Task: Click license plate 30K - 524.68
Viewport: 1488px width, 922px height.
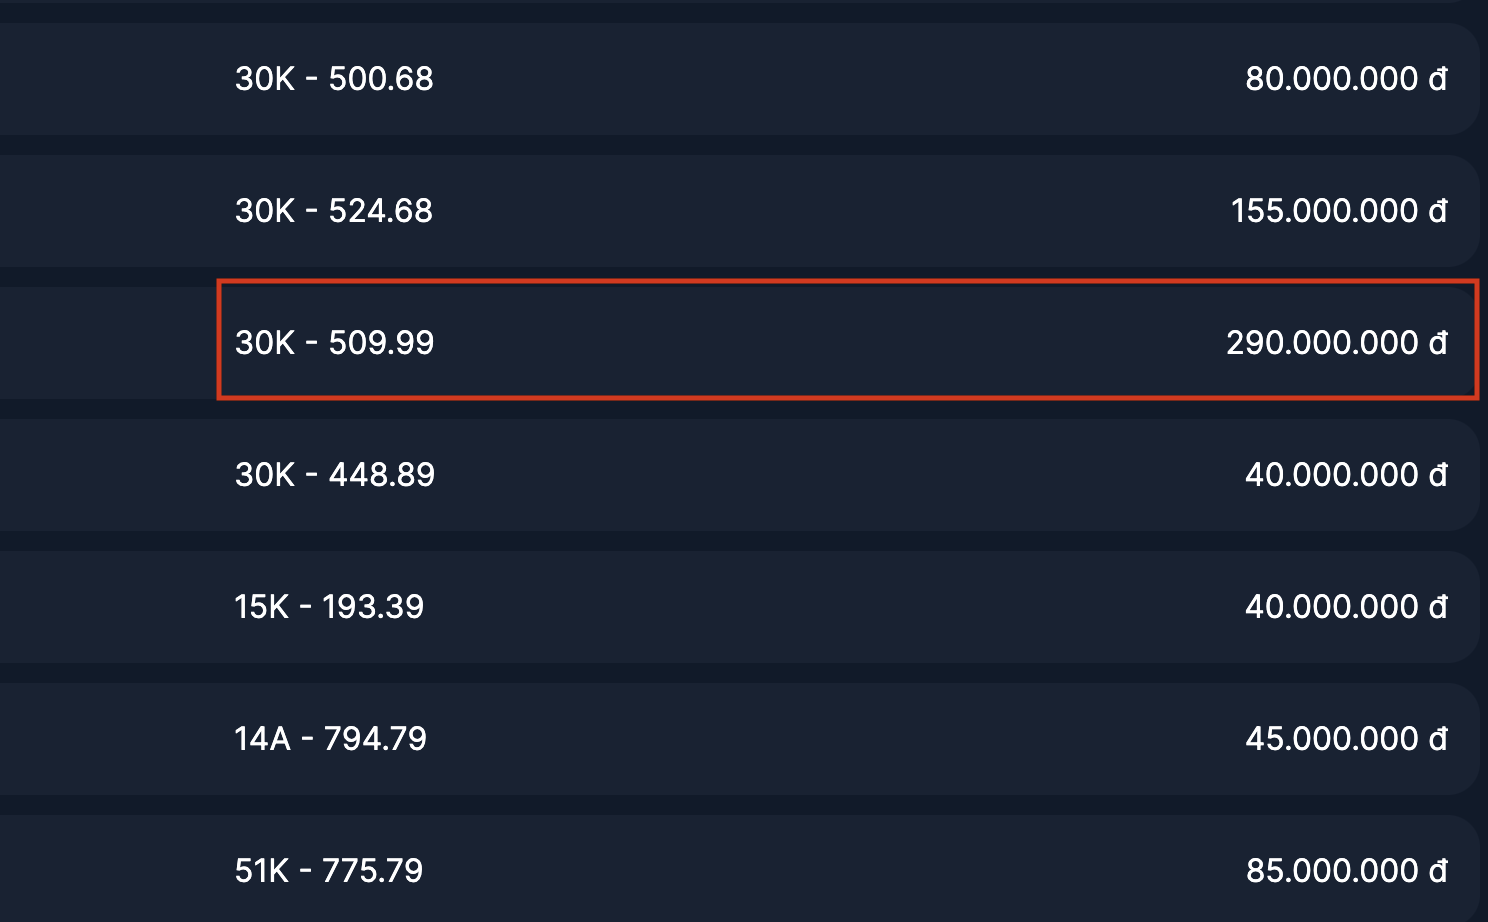Action: pos(334,211)
